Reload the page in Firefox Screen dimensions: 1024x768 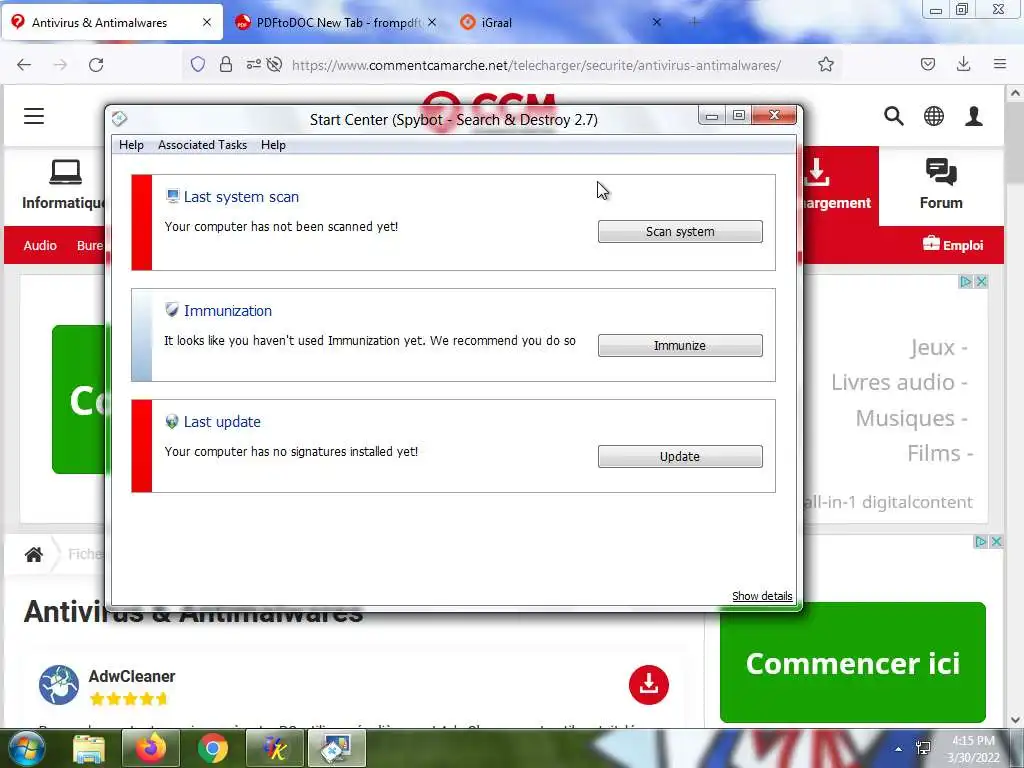tap(96, 65)
